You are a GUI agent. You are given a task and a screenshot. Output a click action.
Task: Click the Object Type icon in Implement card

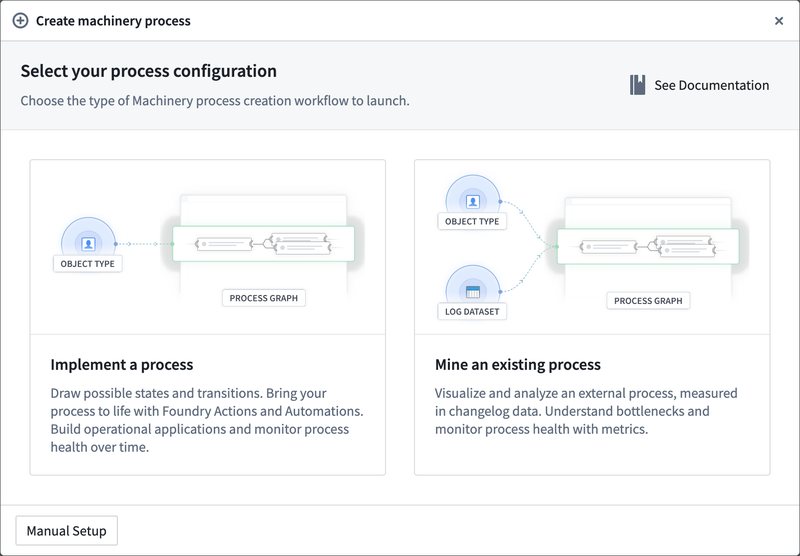88,244
